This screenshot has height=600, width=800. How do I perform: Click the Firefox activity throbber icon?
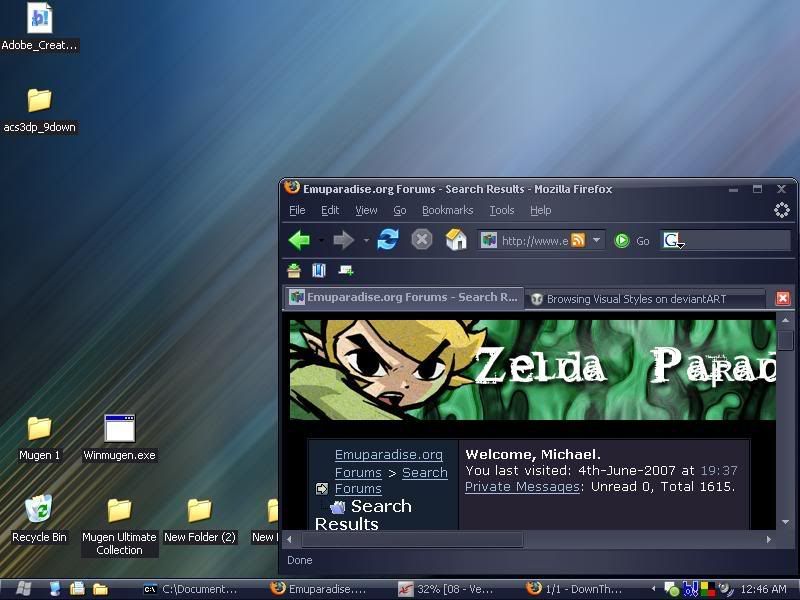(x=782, y=210)
